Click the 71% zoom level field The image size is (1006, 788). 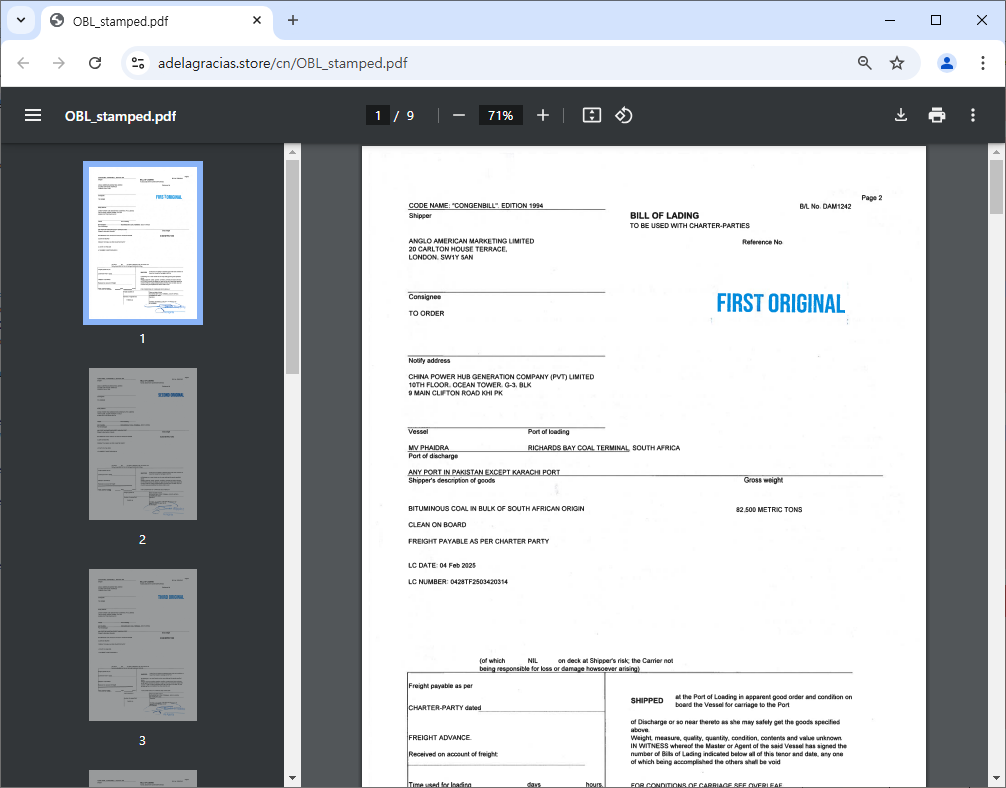pos(500,116)
